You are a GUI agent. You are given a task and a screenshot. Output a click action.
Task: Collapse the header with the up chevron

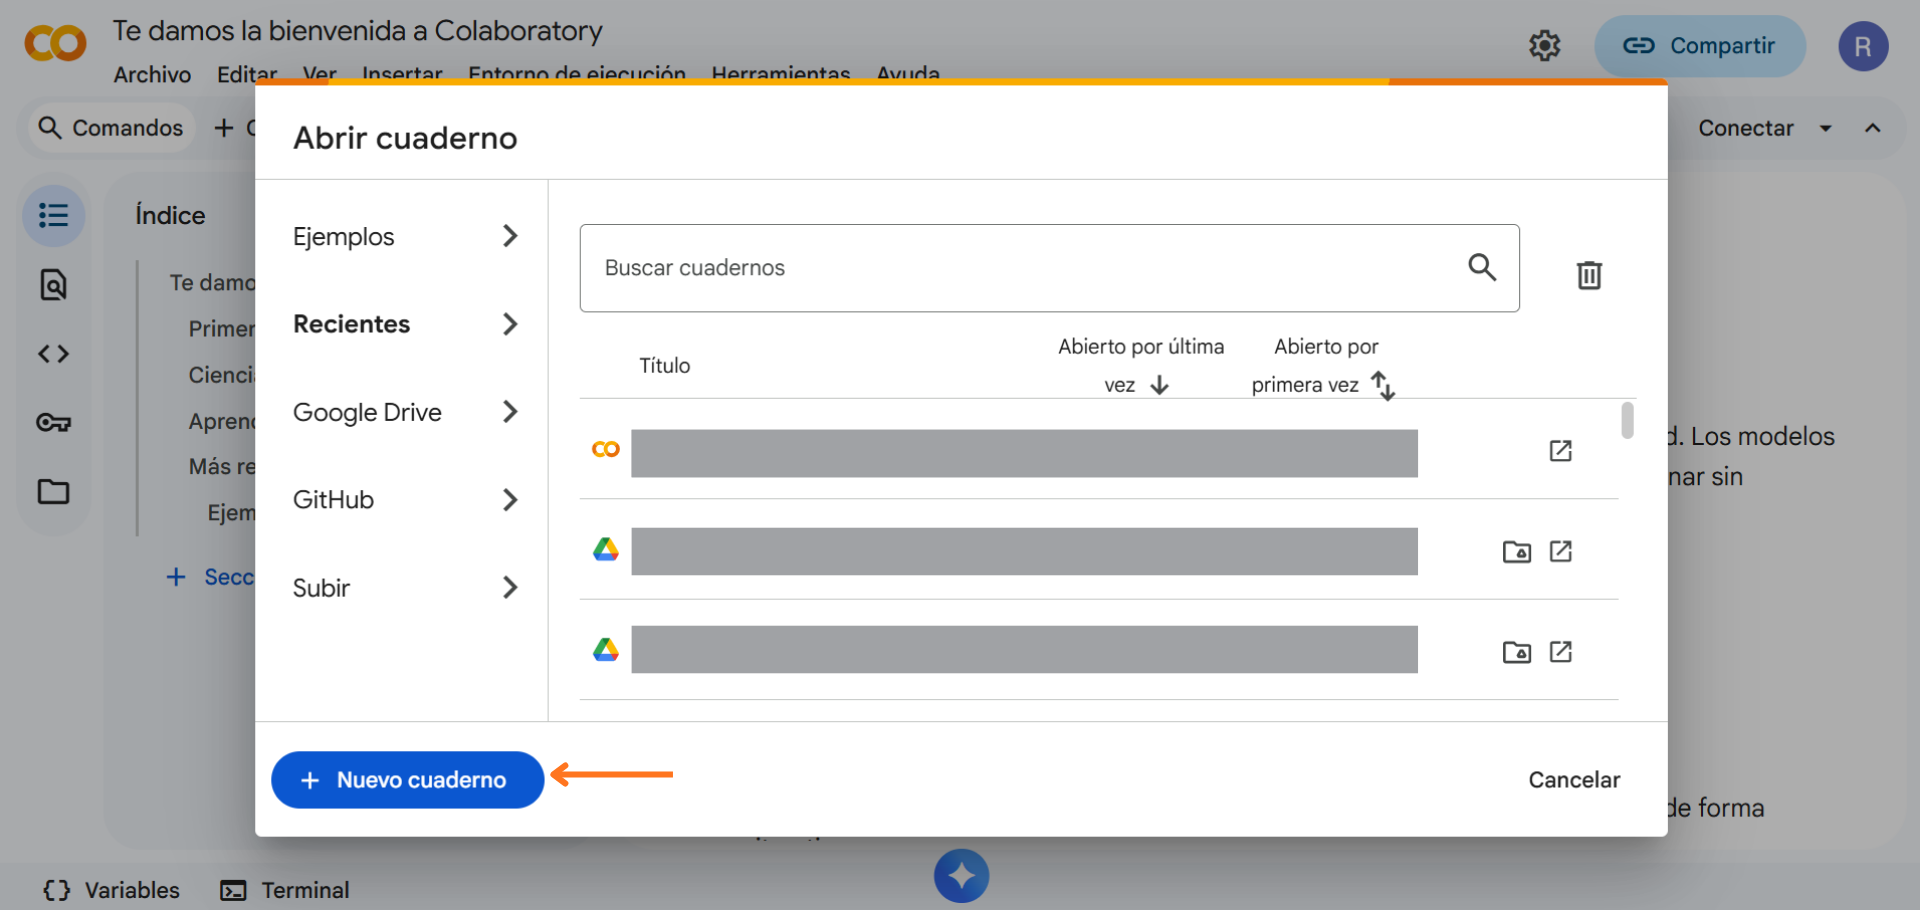click(x=1872, y=128)
